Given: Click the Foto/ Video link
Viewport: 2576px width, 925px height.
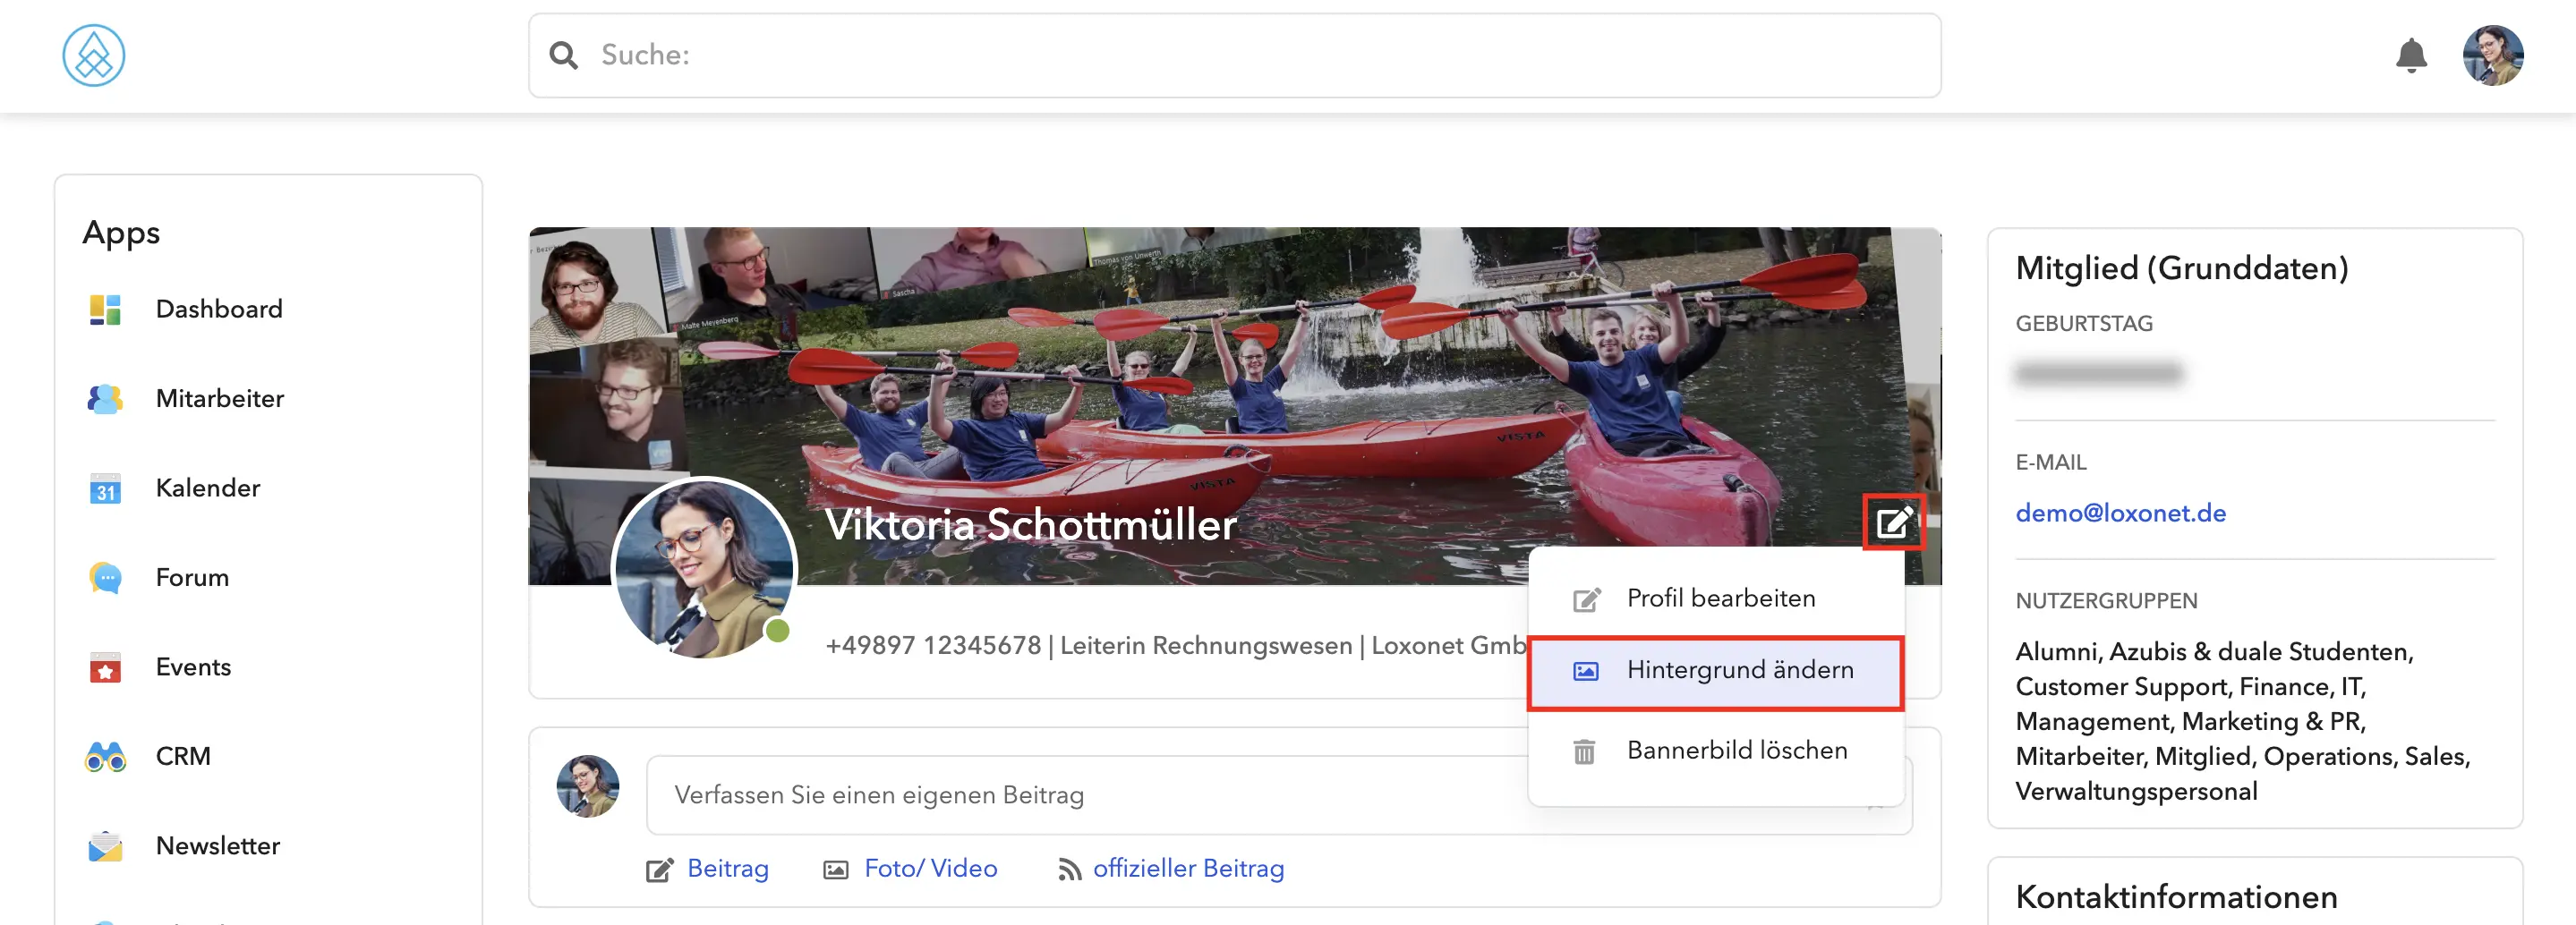Looking at the screenshot, I should [x=930, y=868].
